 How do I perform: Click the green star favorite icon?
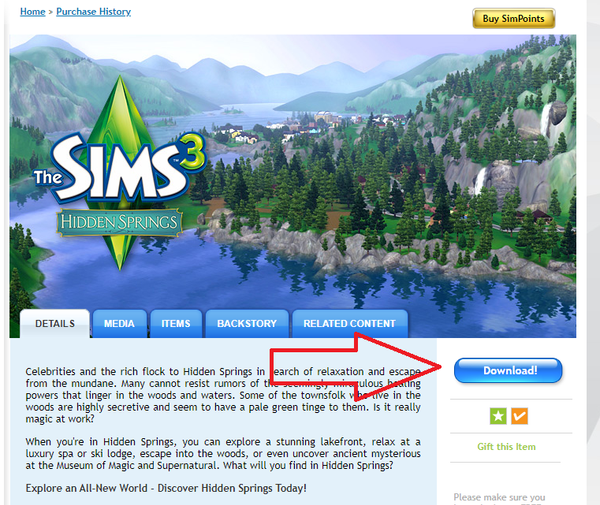coord(498,416)
